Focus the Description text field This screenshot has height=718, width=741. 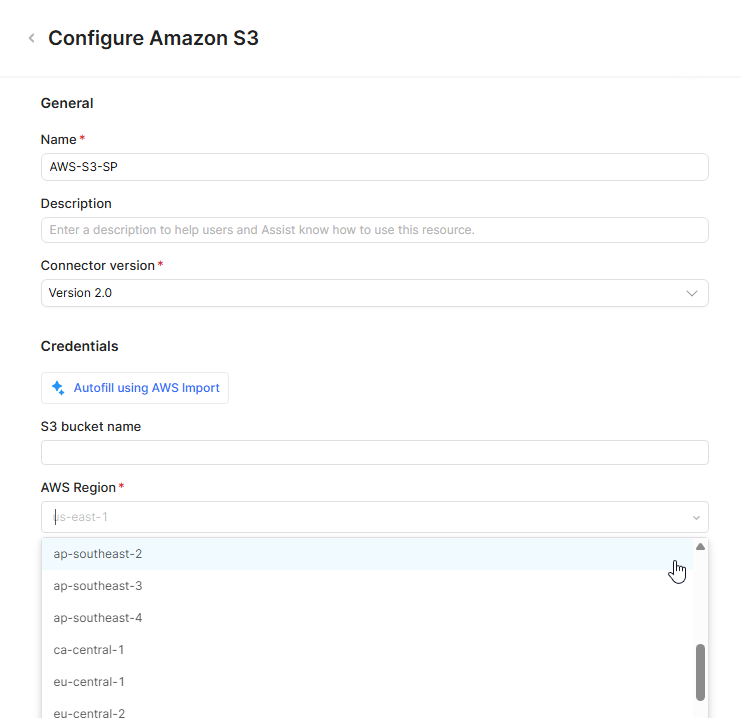374,230
